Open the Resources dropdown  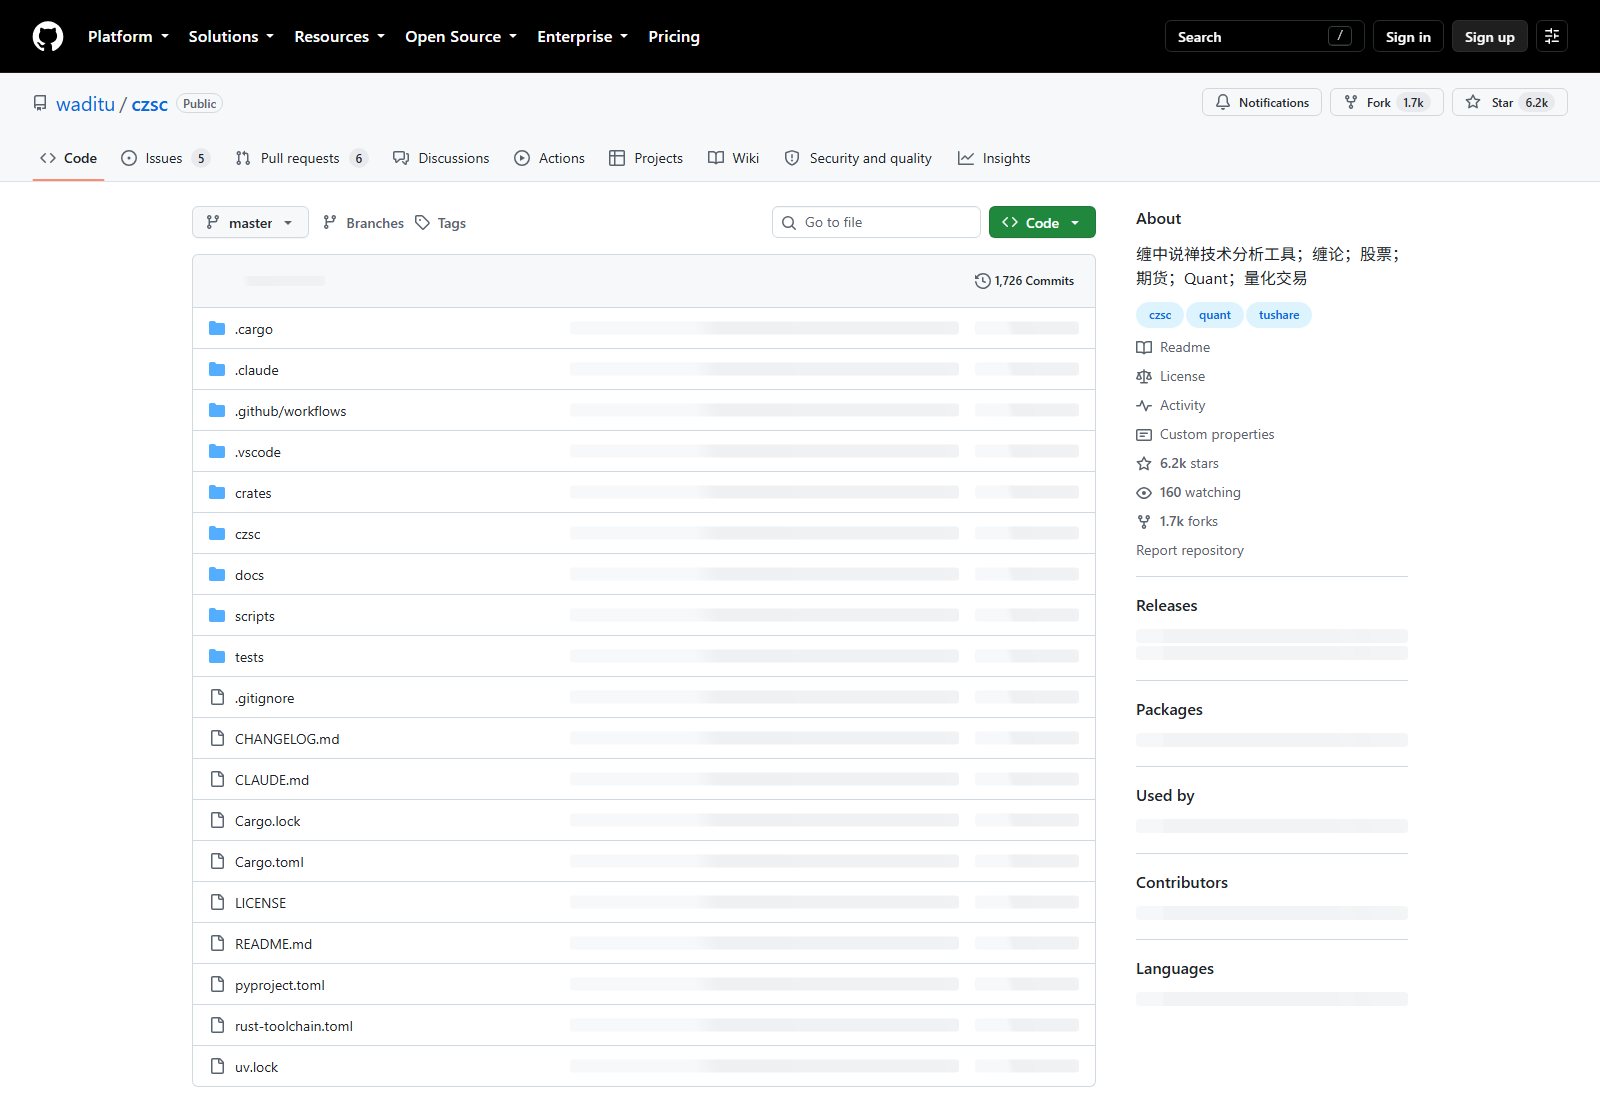click(339, 37)
